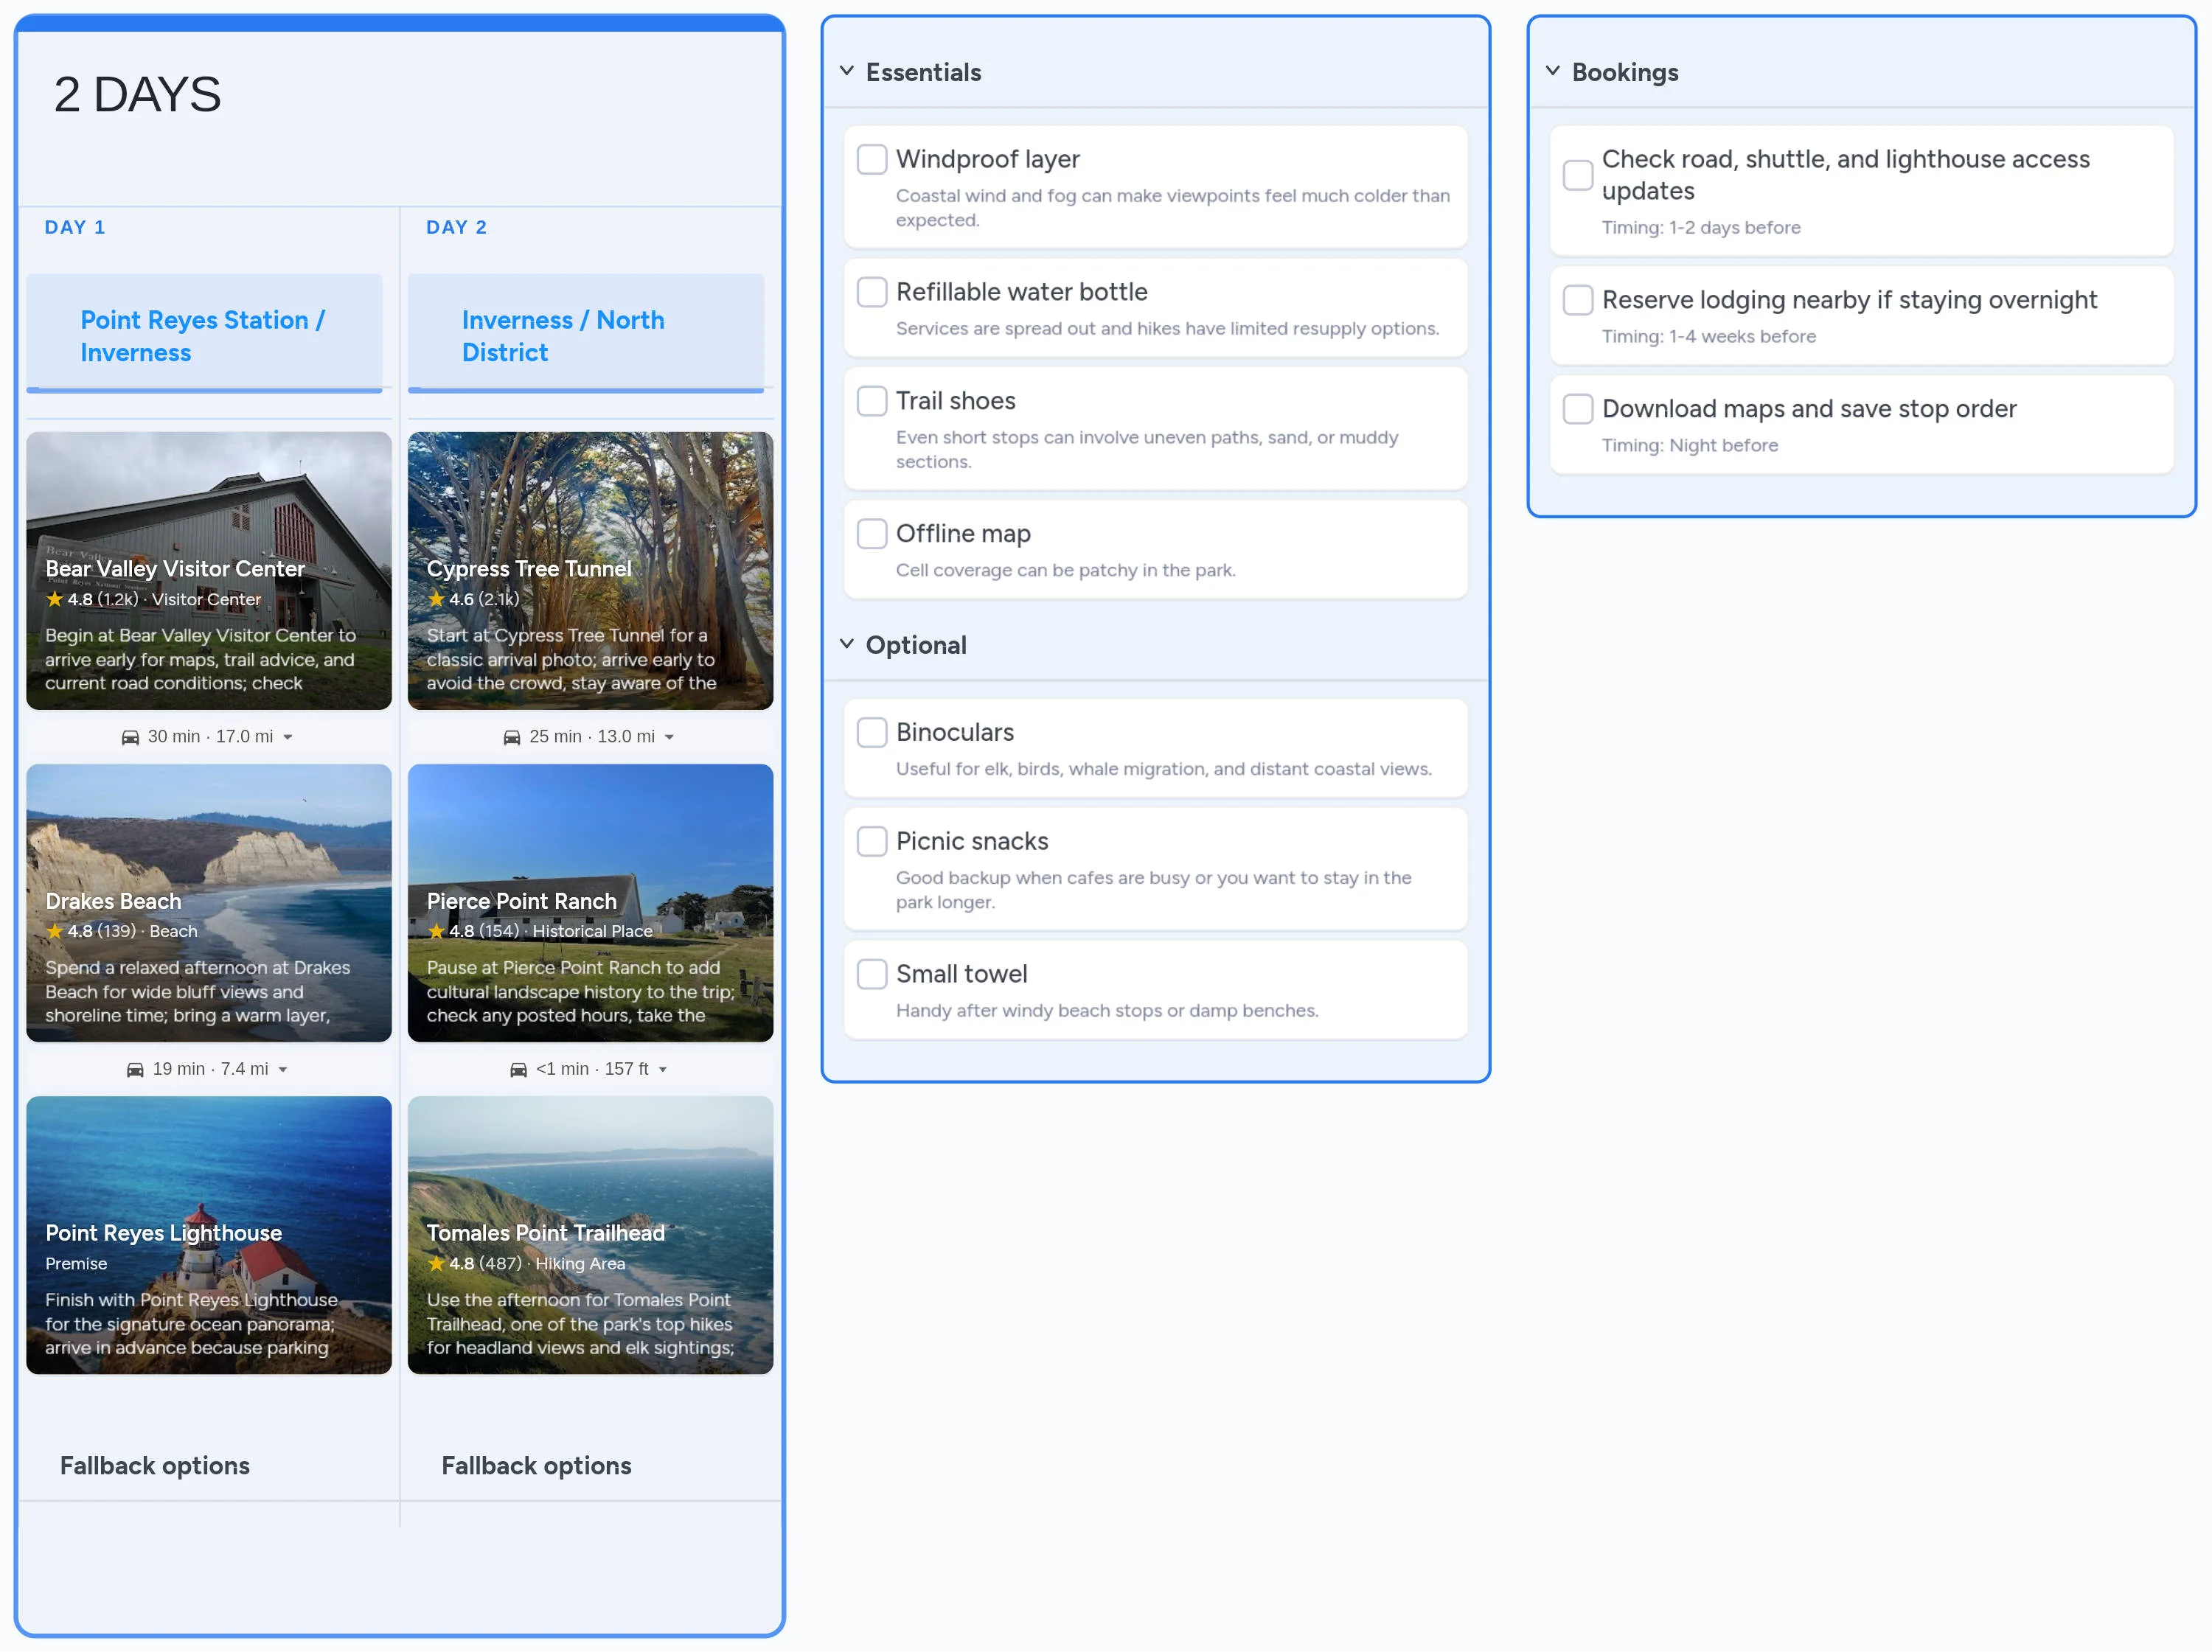Click the car icon beside the 30 min drive
This screenshot has width=2212, height=1652.
133,736
